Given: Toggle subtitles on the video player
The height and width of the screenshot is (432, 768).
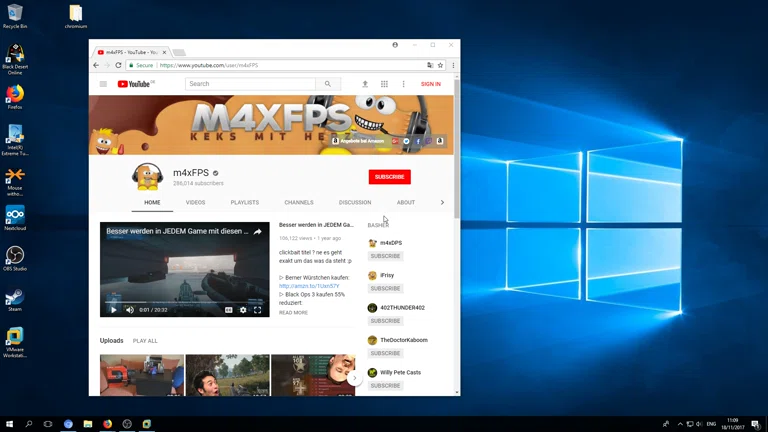Looking at the screenshot, I should click(228, 310).
